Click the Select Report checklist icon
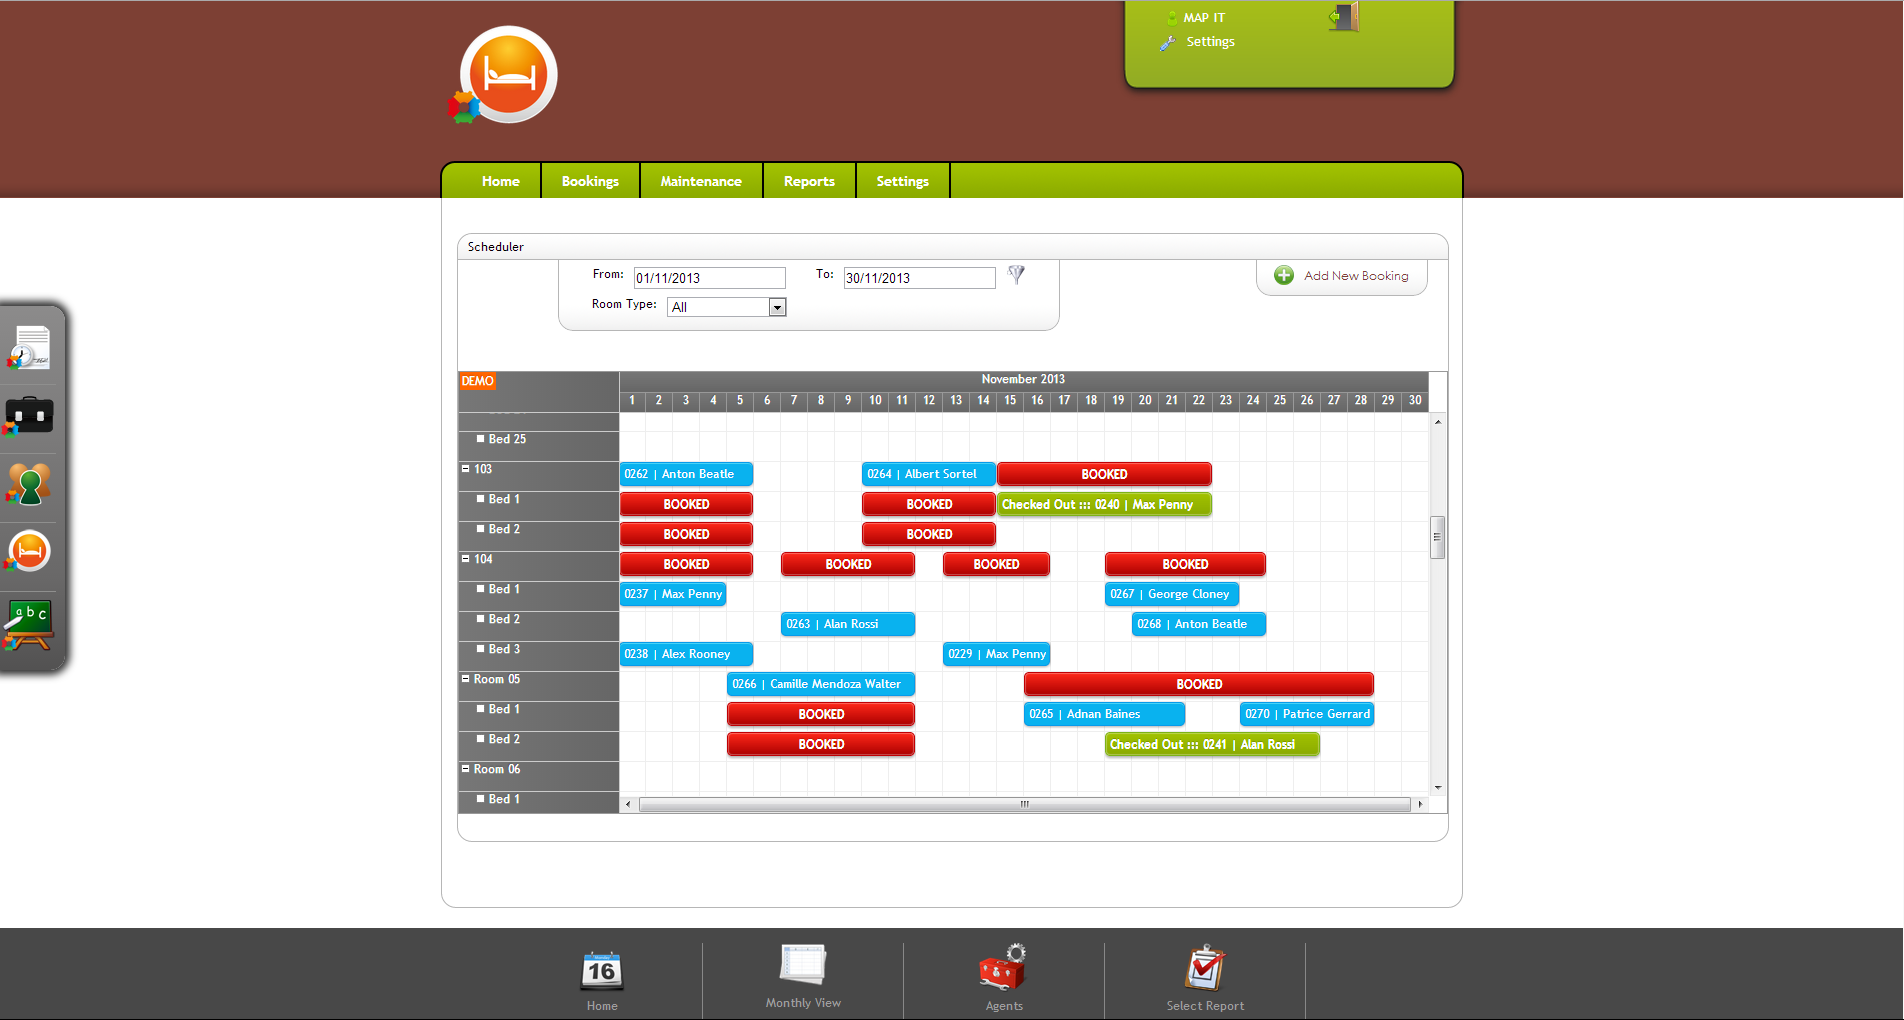 click(1205, 967)
